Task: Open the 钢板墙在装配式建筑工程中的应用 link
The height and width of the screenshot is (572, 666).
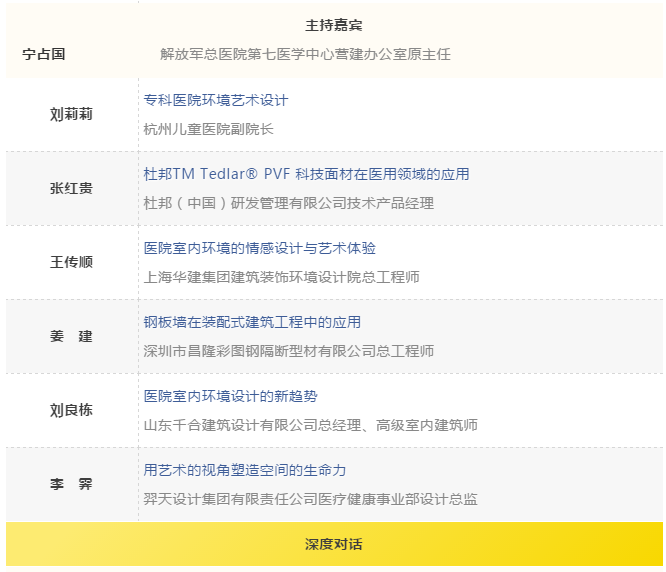Action: pos(252,322)
